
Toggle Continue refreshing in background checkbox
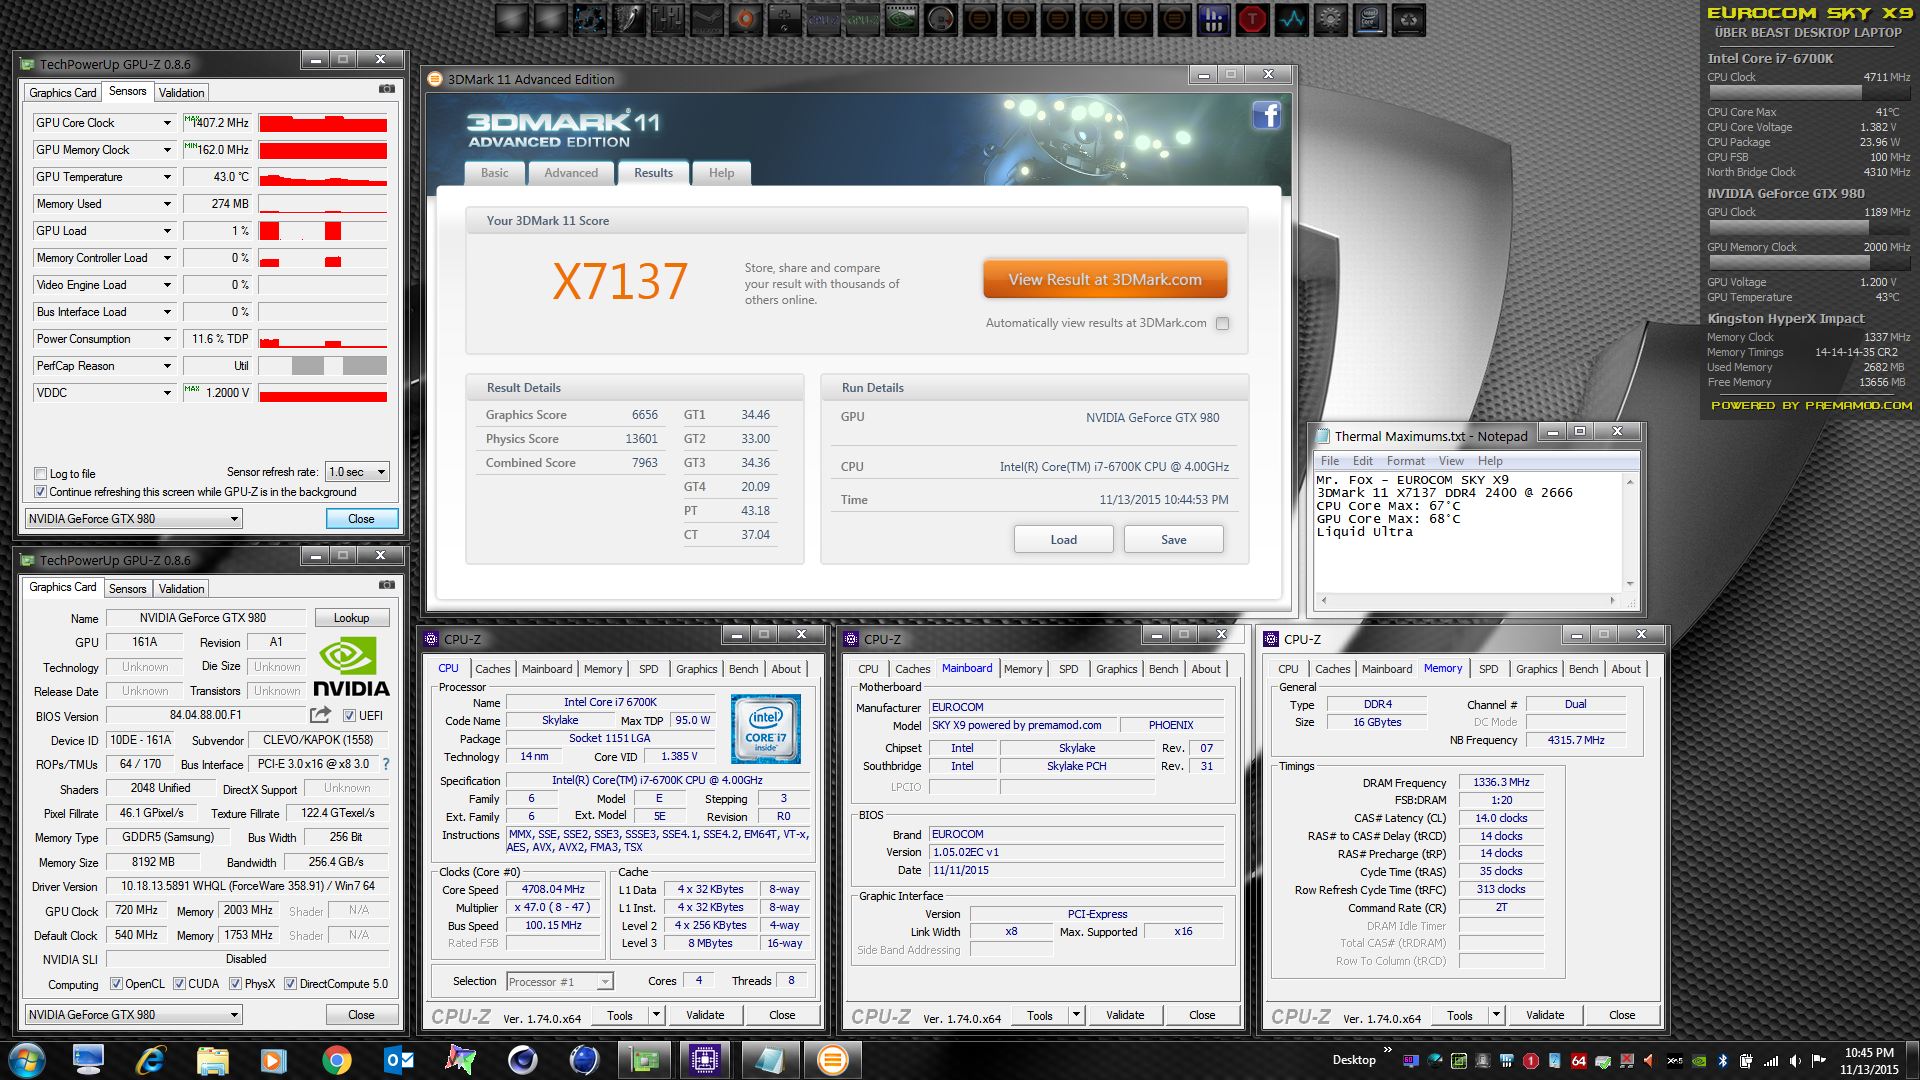coord(40,492)
